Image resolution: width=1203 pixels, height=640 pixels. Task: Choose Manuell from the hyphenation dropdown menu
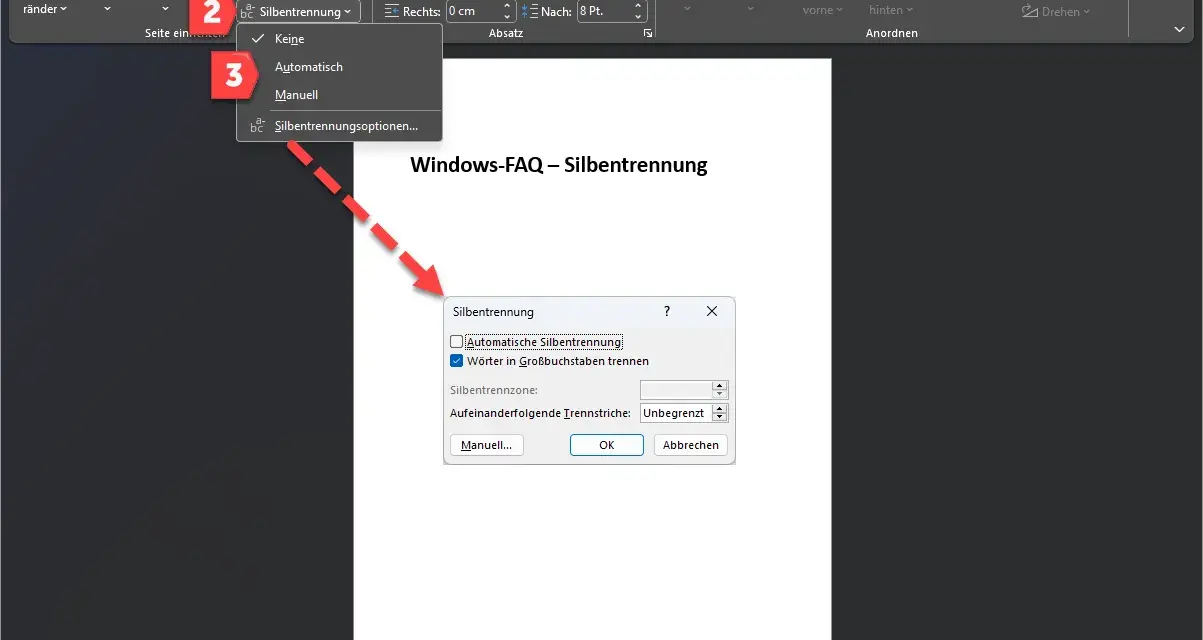339,95
